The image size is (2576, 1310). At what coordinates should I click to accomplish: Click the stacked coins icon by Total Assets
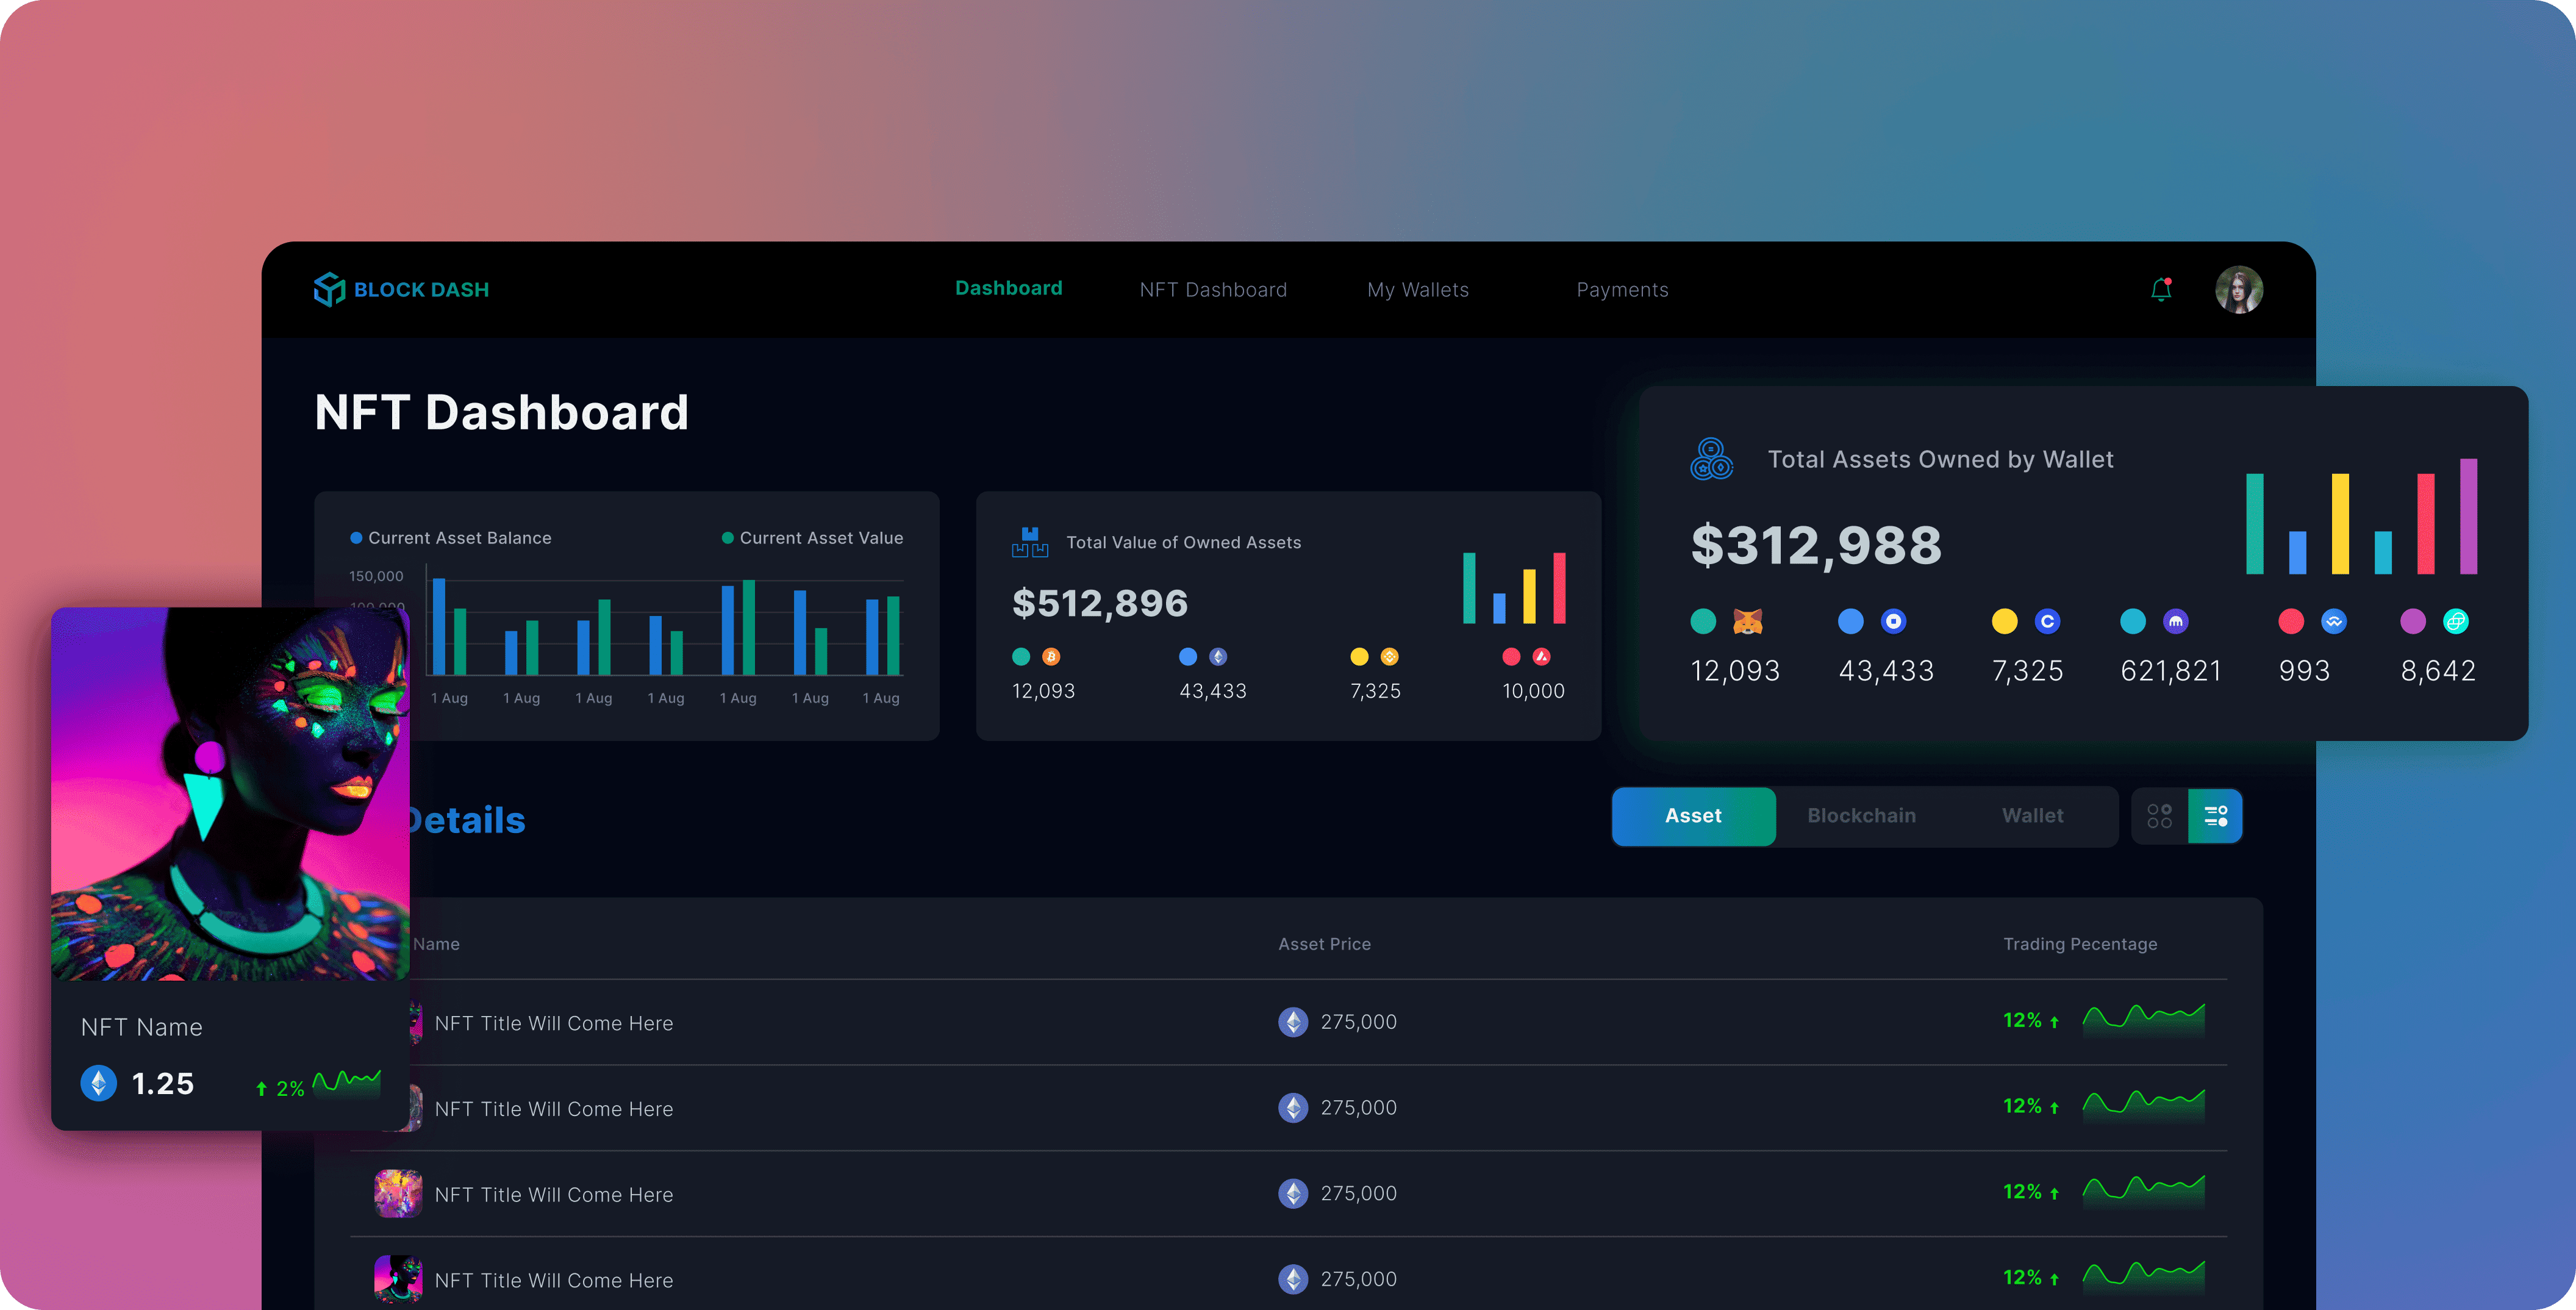click(1711, 459)
